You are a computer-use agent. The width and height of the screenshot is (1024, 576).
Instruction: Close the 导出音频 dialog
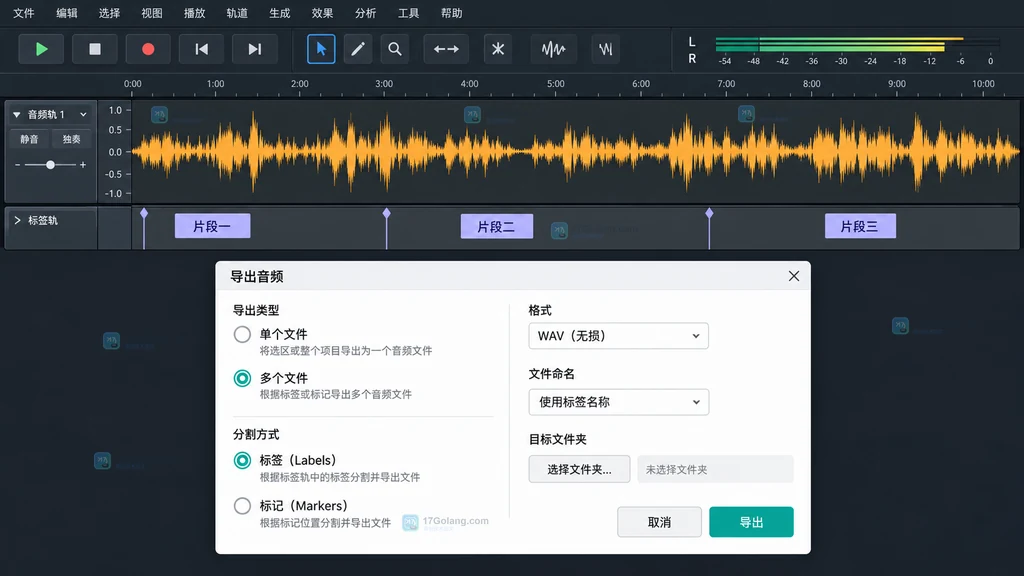pos(793,276)
